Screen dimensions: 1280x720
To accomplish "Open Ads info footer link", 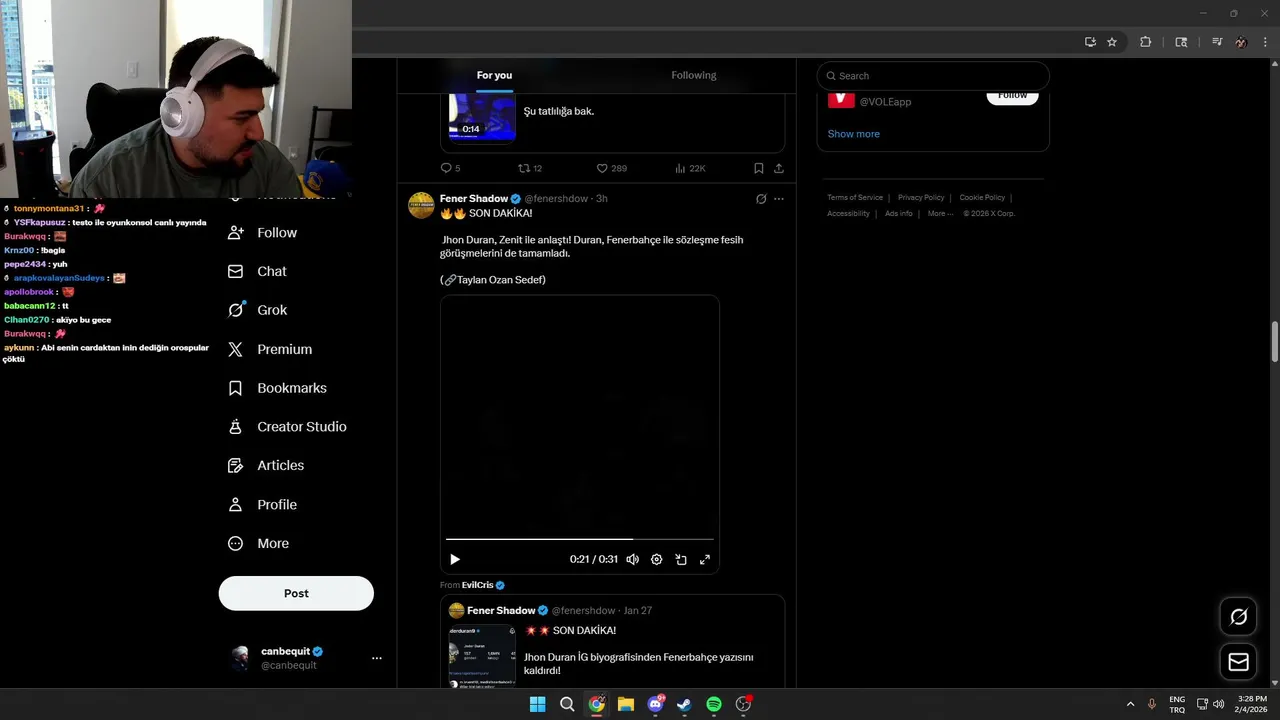I will 898,213.
